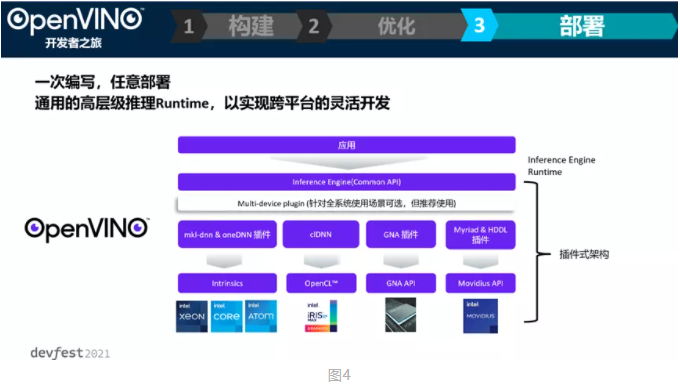
Task: Click the large OpenVINO logo beside diagram
Action: pyautogui.click(x=87, y=229)
